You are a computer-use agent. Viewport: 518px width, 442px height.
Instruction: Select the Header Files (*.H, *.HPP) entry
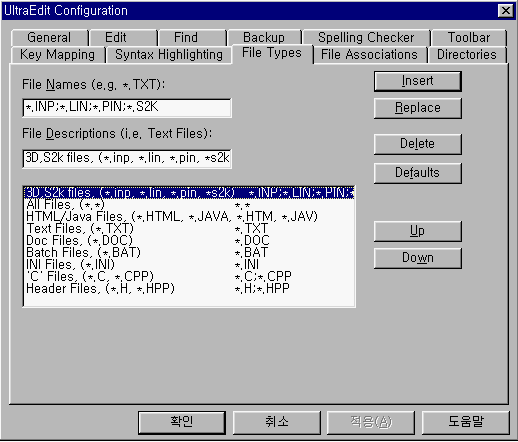coord(189,289)
